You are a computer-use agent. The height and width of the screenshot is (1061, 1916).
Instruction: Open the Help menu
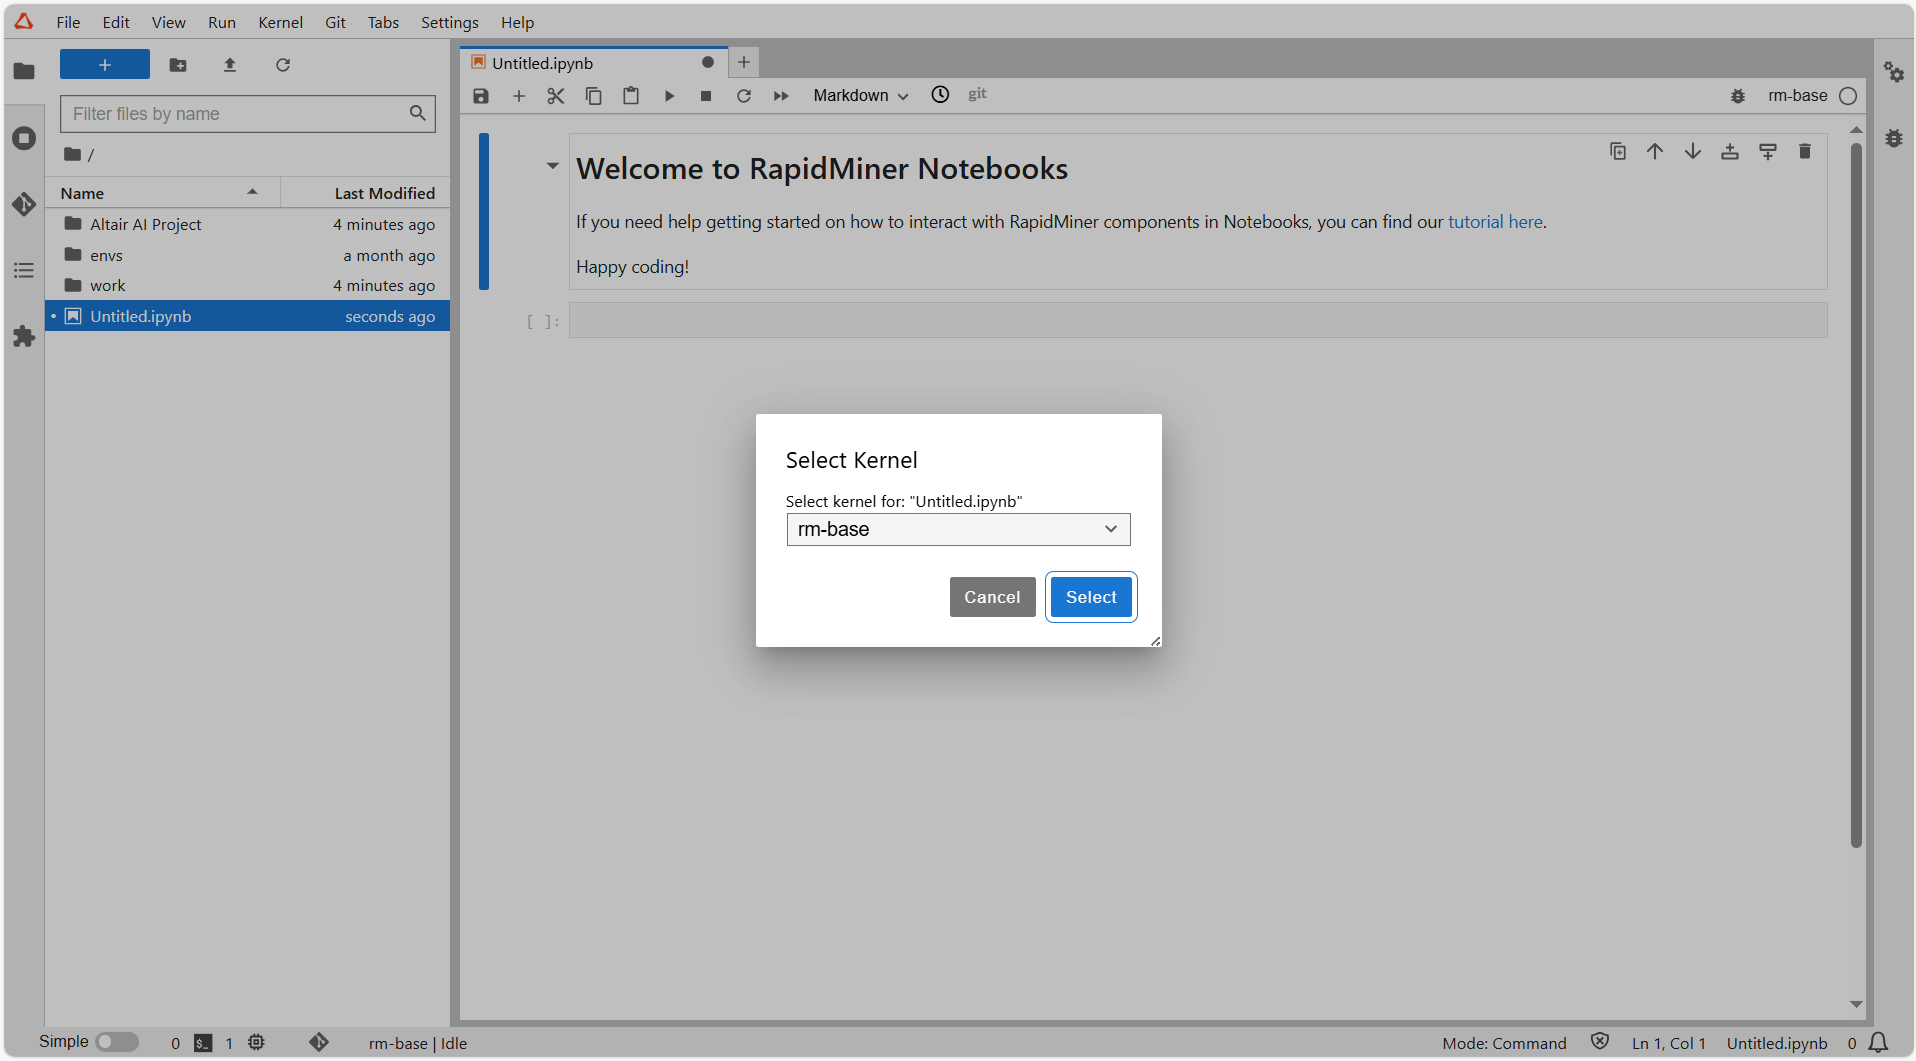[517, 22]
